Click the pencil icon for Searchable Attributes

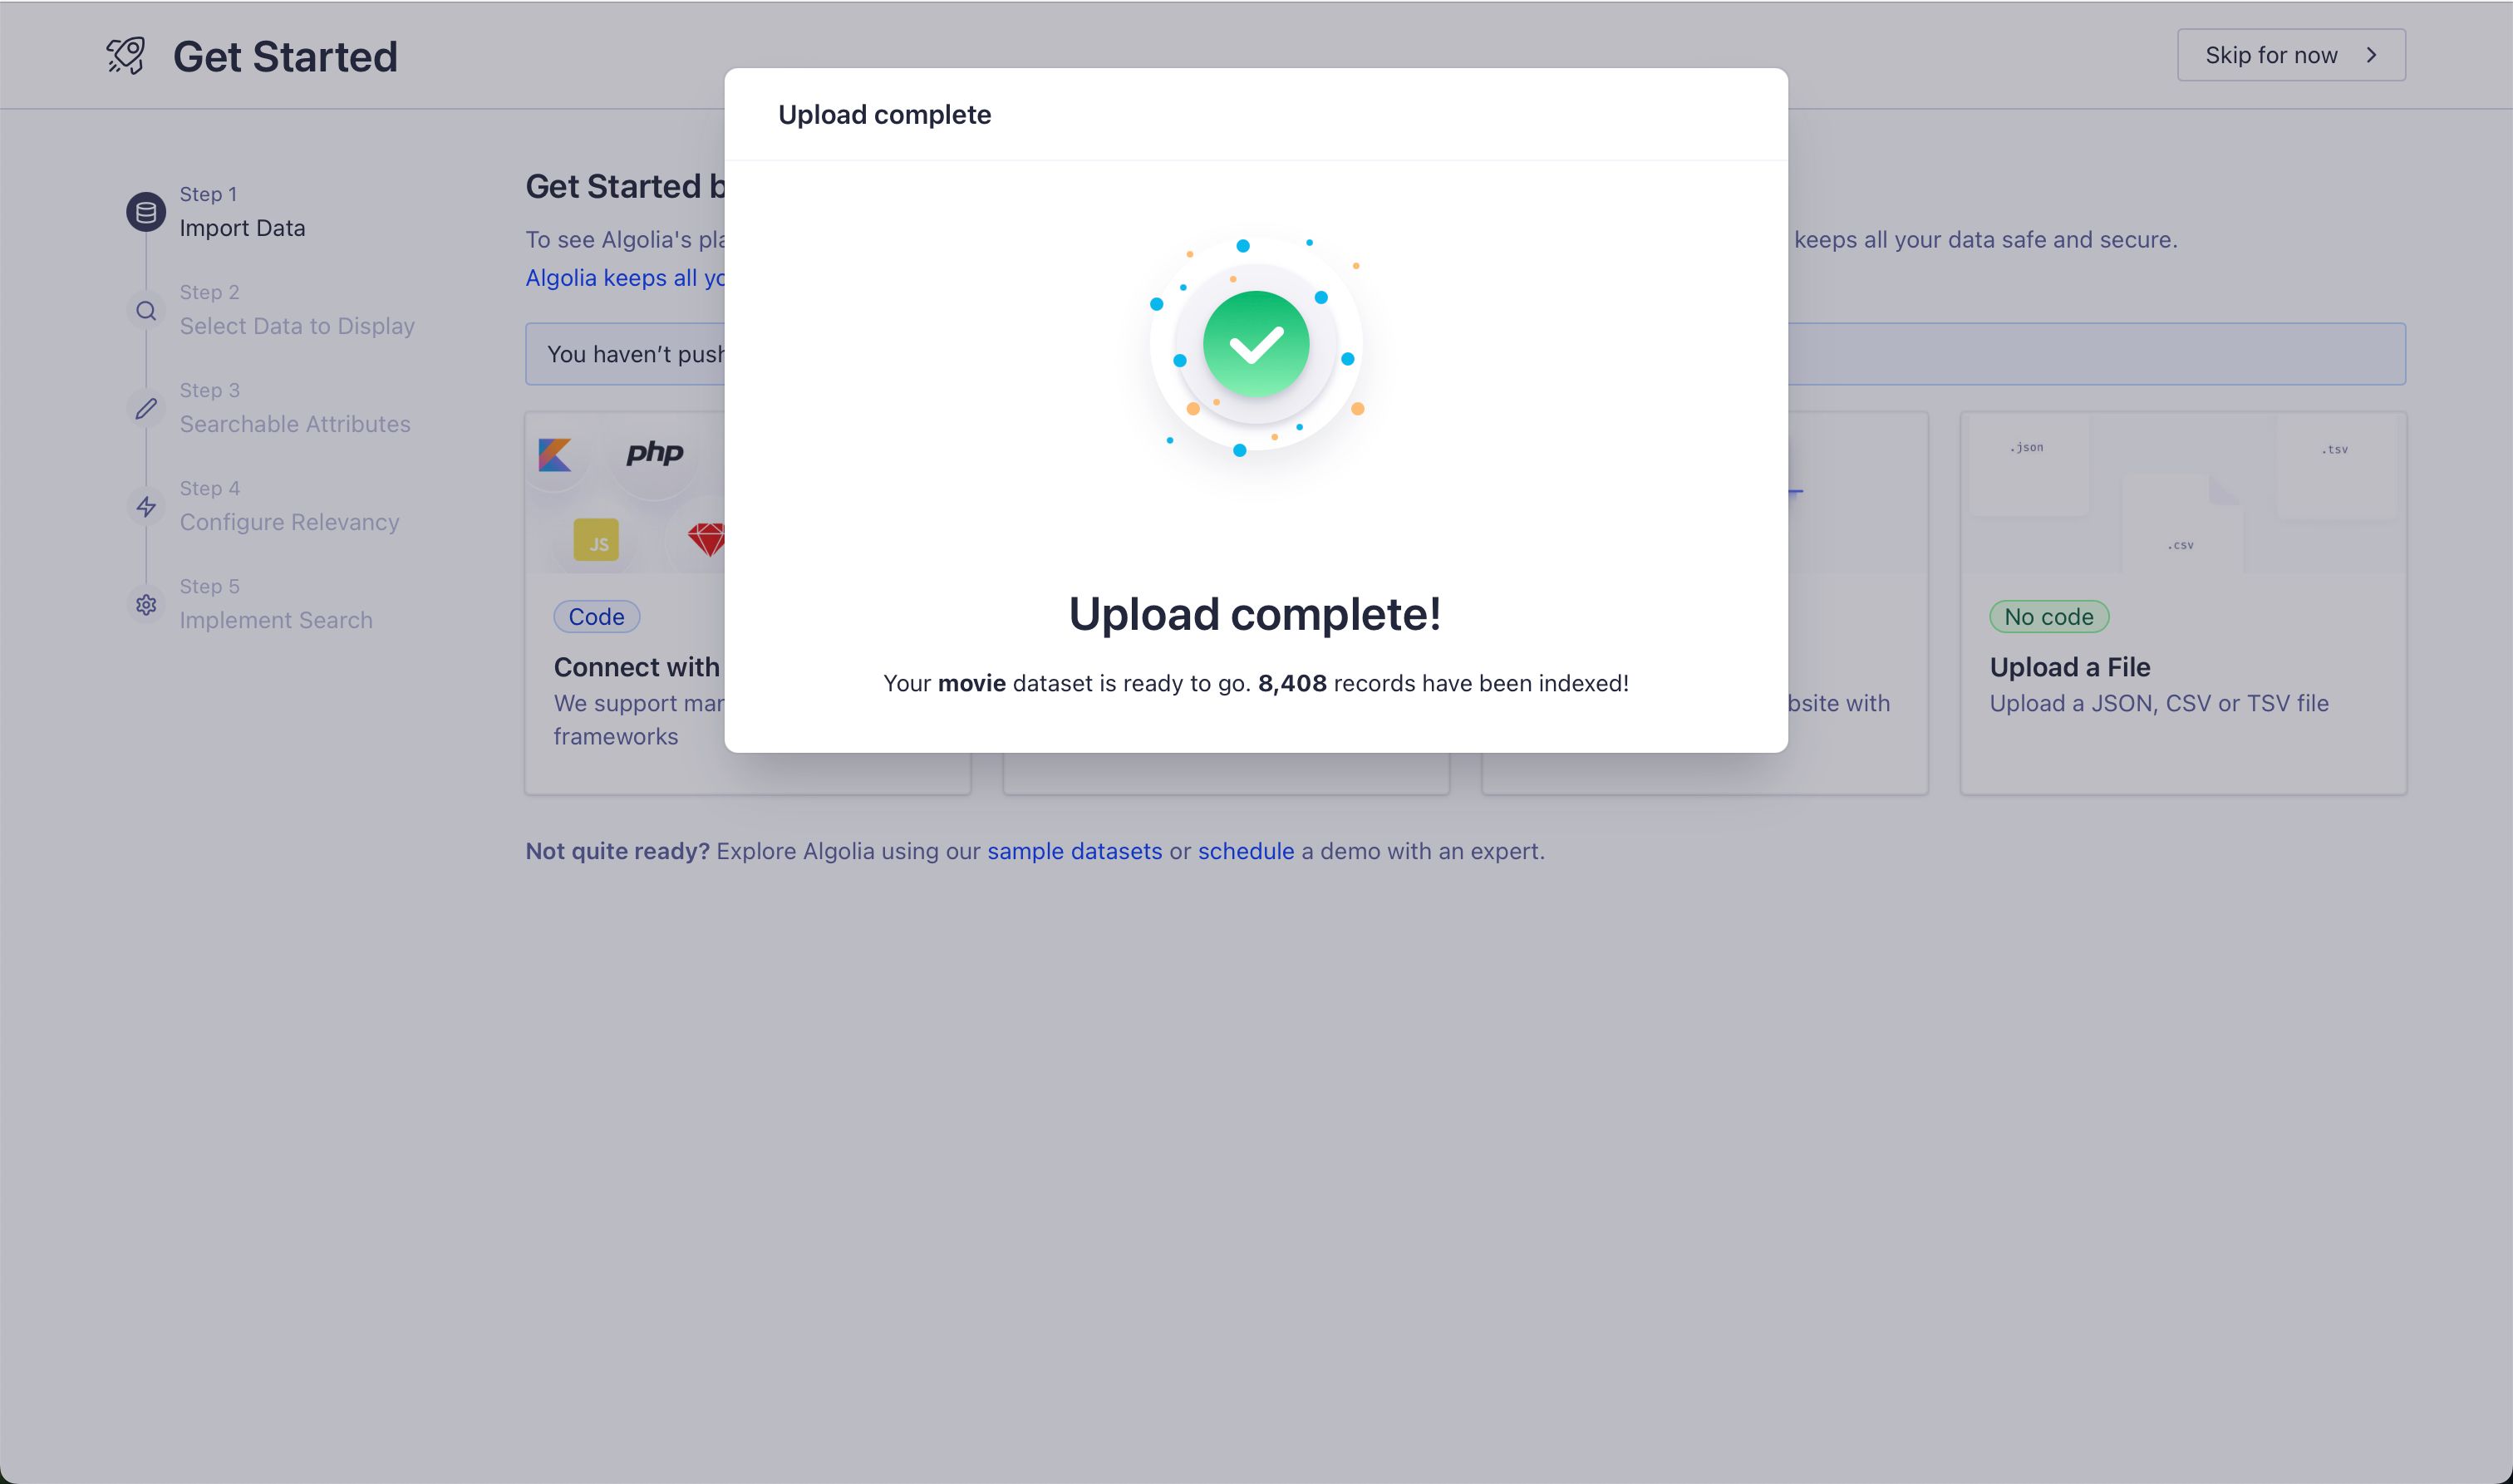tap(146, 408)
